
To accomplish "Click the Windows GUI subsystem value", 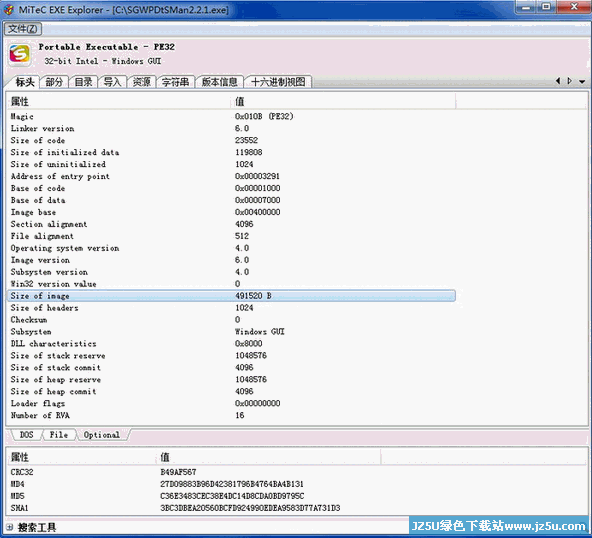I will [x=259, y=331].
